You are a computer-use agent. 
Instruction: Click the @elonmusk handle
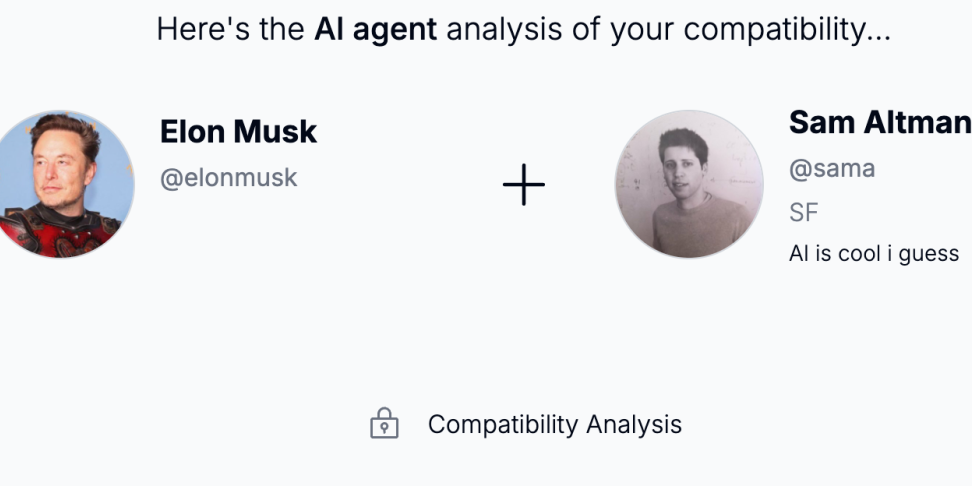pyautogui.click(x=229, y=178)
